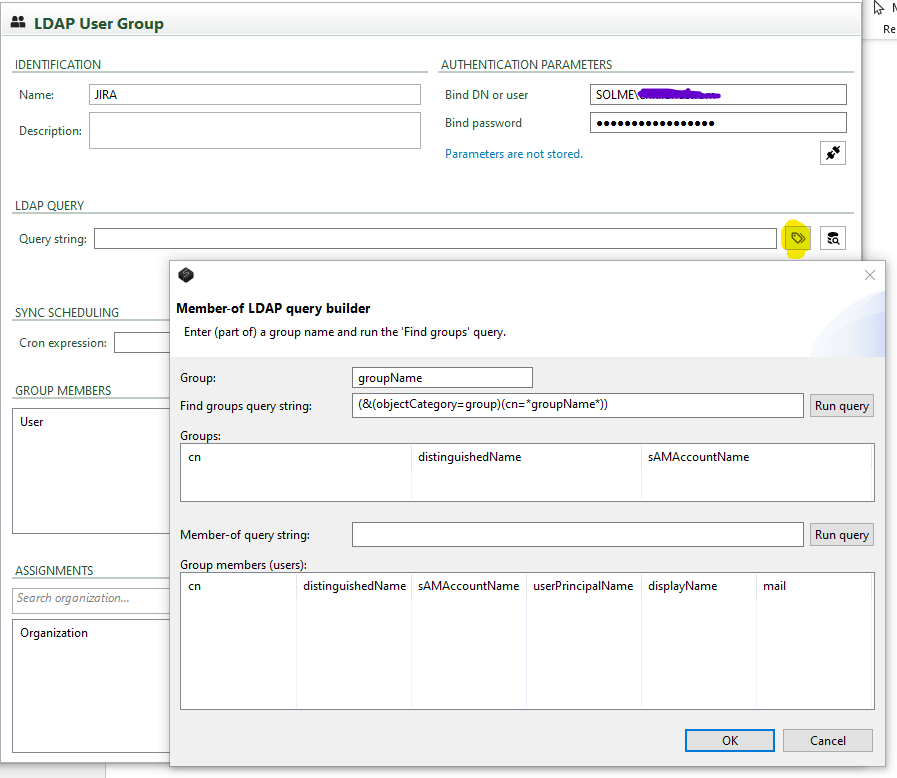
Task: Run the Find groups query
Action: point(841,406)
